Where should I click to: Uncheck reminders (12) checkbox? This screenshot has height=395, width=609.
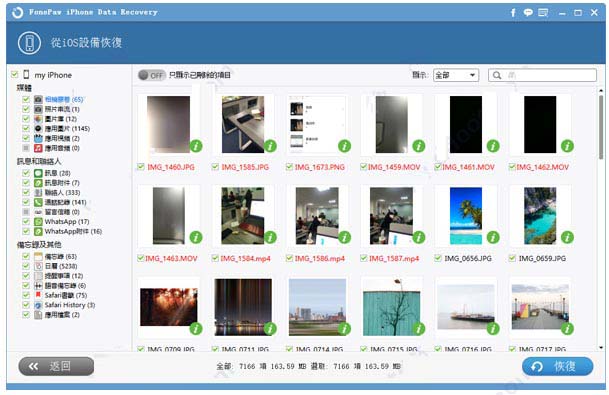tap(26, 276)
